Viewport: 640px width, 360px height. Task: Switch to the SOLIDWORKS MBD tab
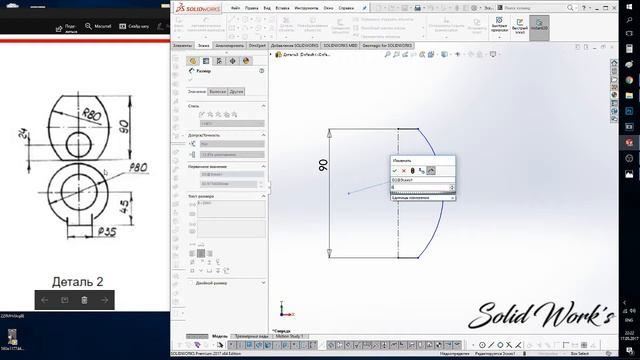tap(340, 46)
